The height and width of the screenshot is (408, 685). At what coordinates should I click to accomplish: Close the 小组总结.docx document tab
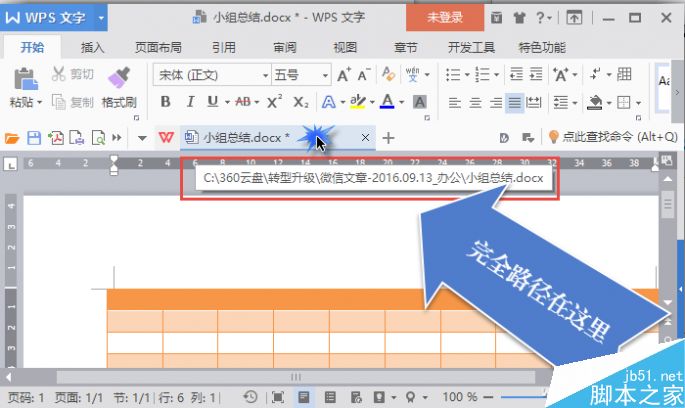click(365, 138)
